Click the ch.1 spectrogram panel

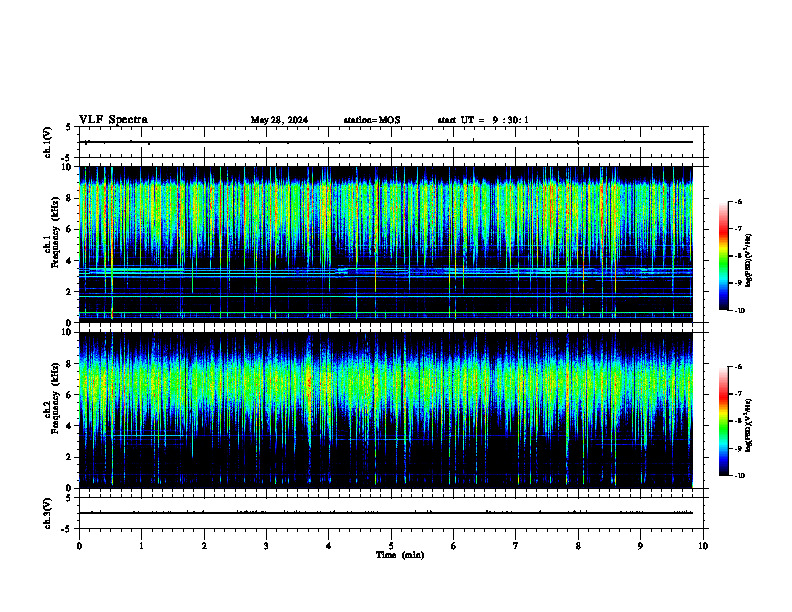click(386, 244)
